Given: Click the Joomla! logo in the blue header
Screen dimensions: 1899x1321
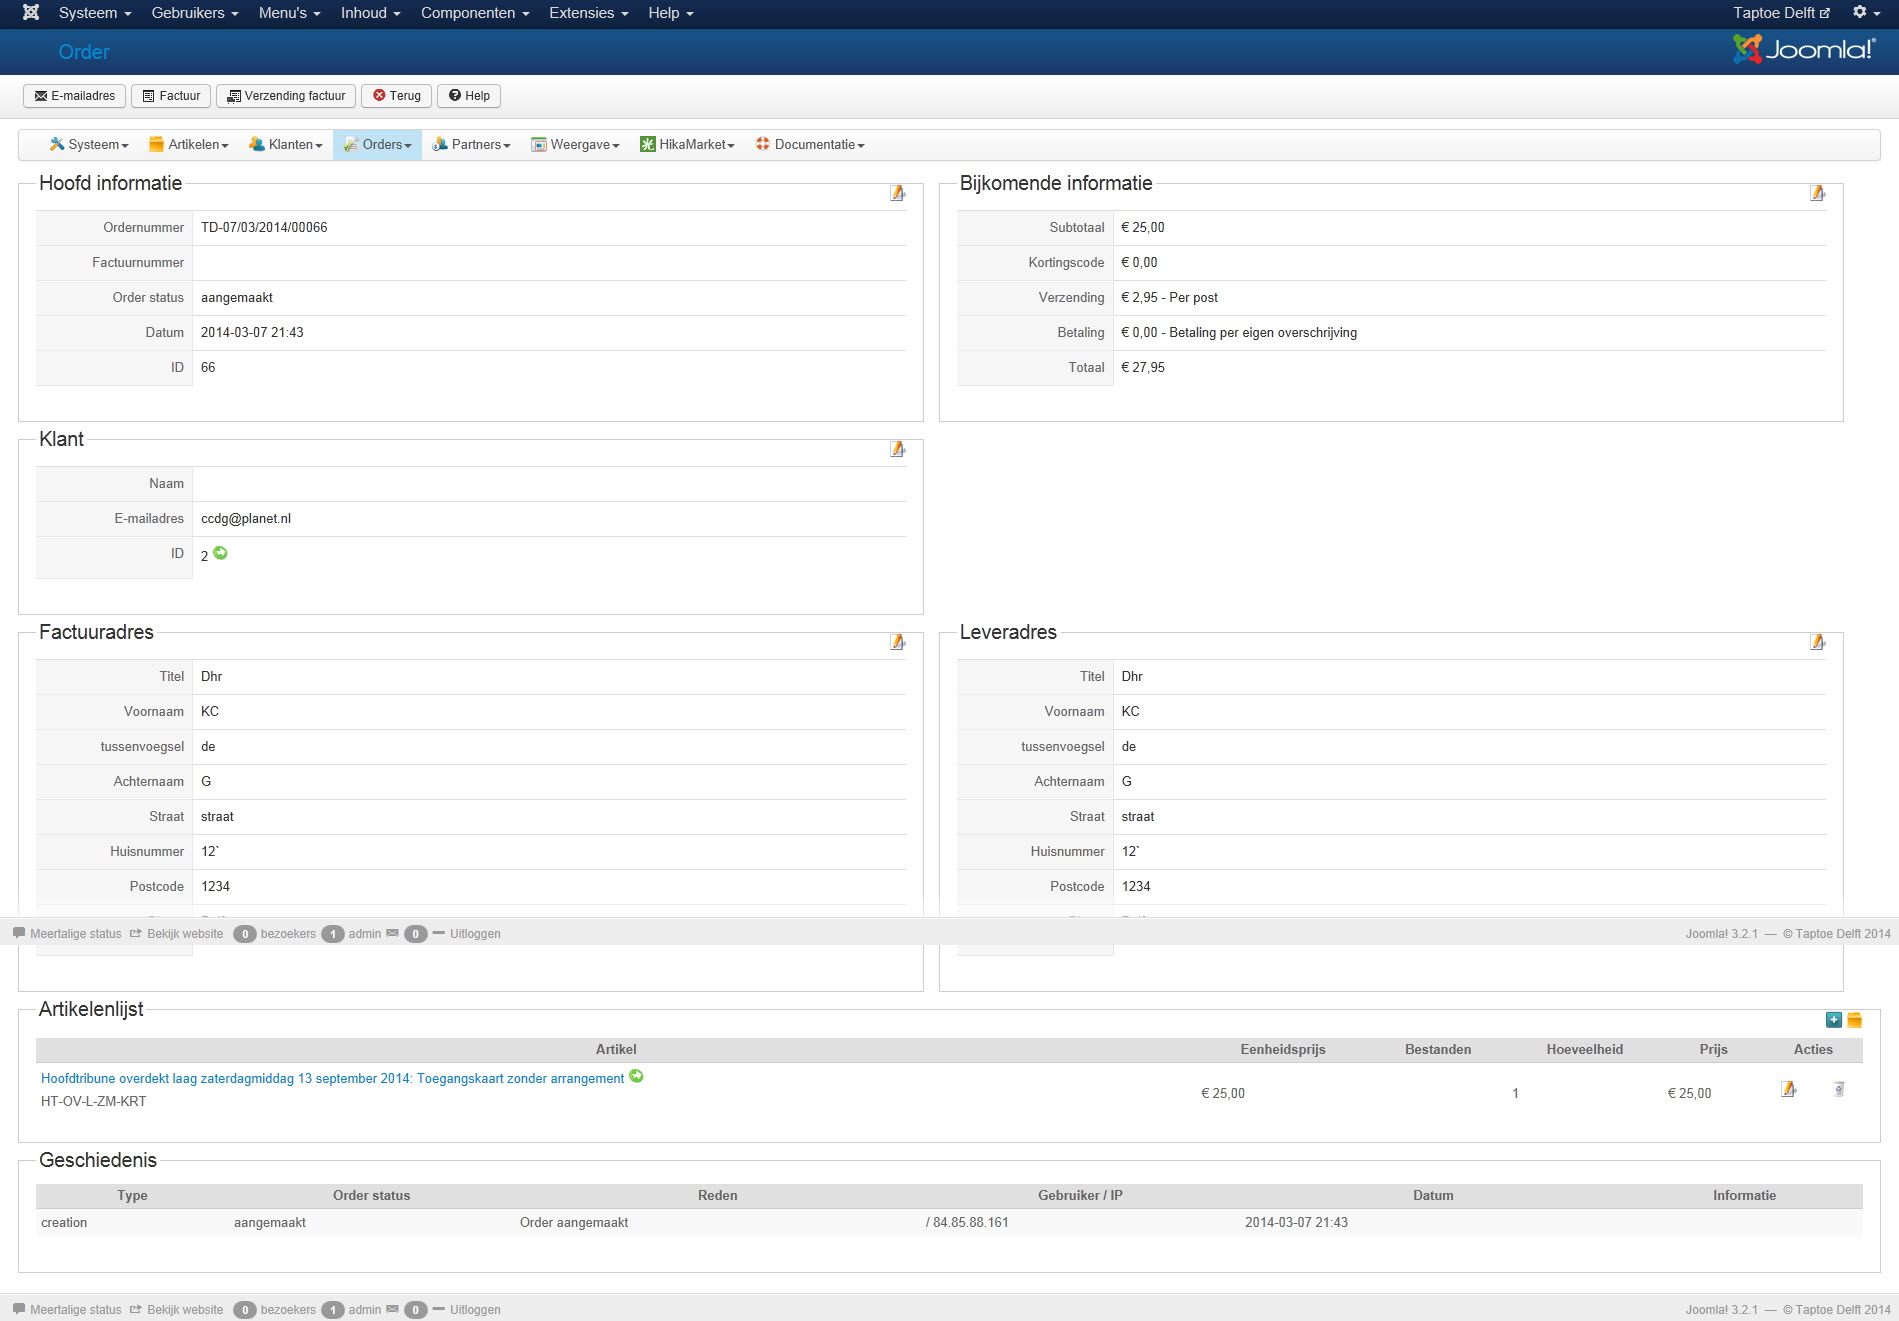Looking at the screenshot, I should click(1804, 49).
